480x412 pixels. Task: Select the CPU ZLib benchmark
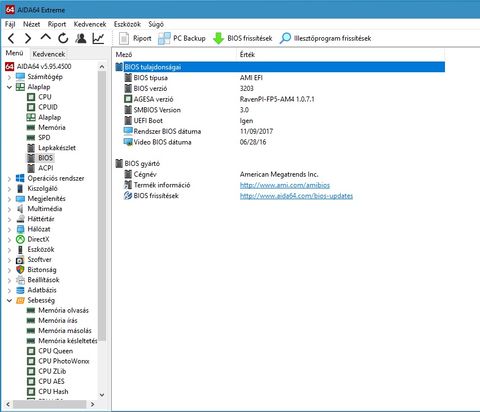[46, 371]
